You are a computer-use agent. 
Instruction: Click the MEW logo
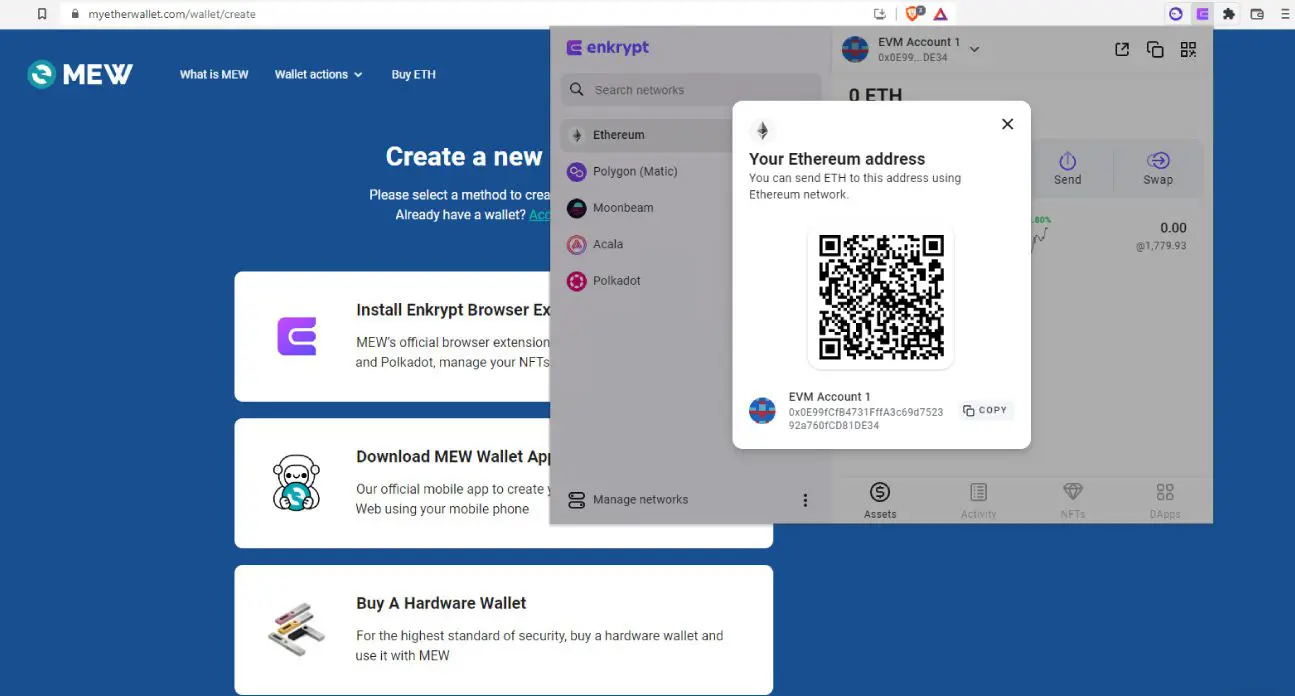click(80, 74)
